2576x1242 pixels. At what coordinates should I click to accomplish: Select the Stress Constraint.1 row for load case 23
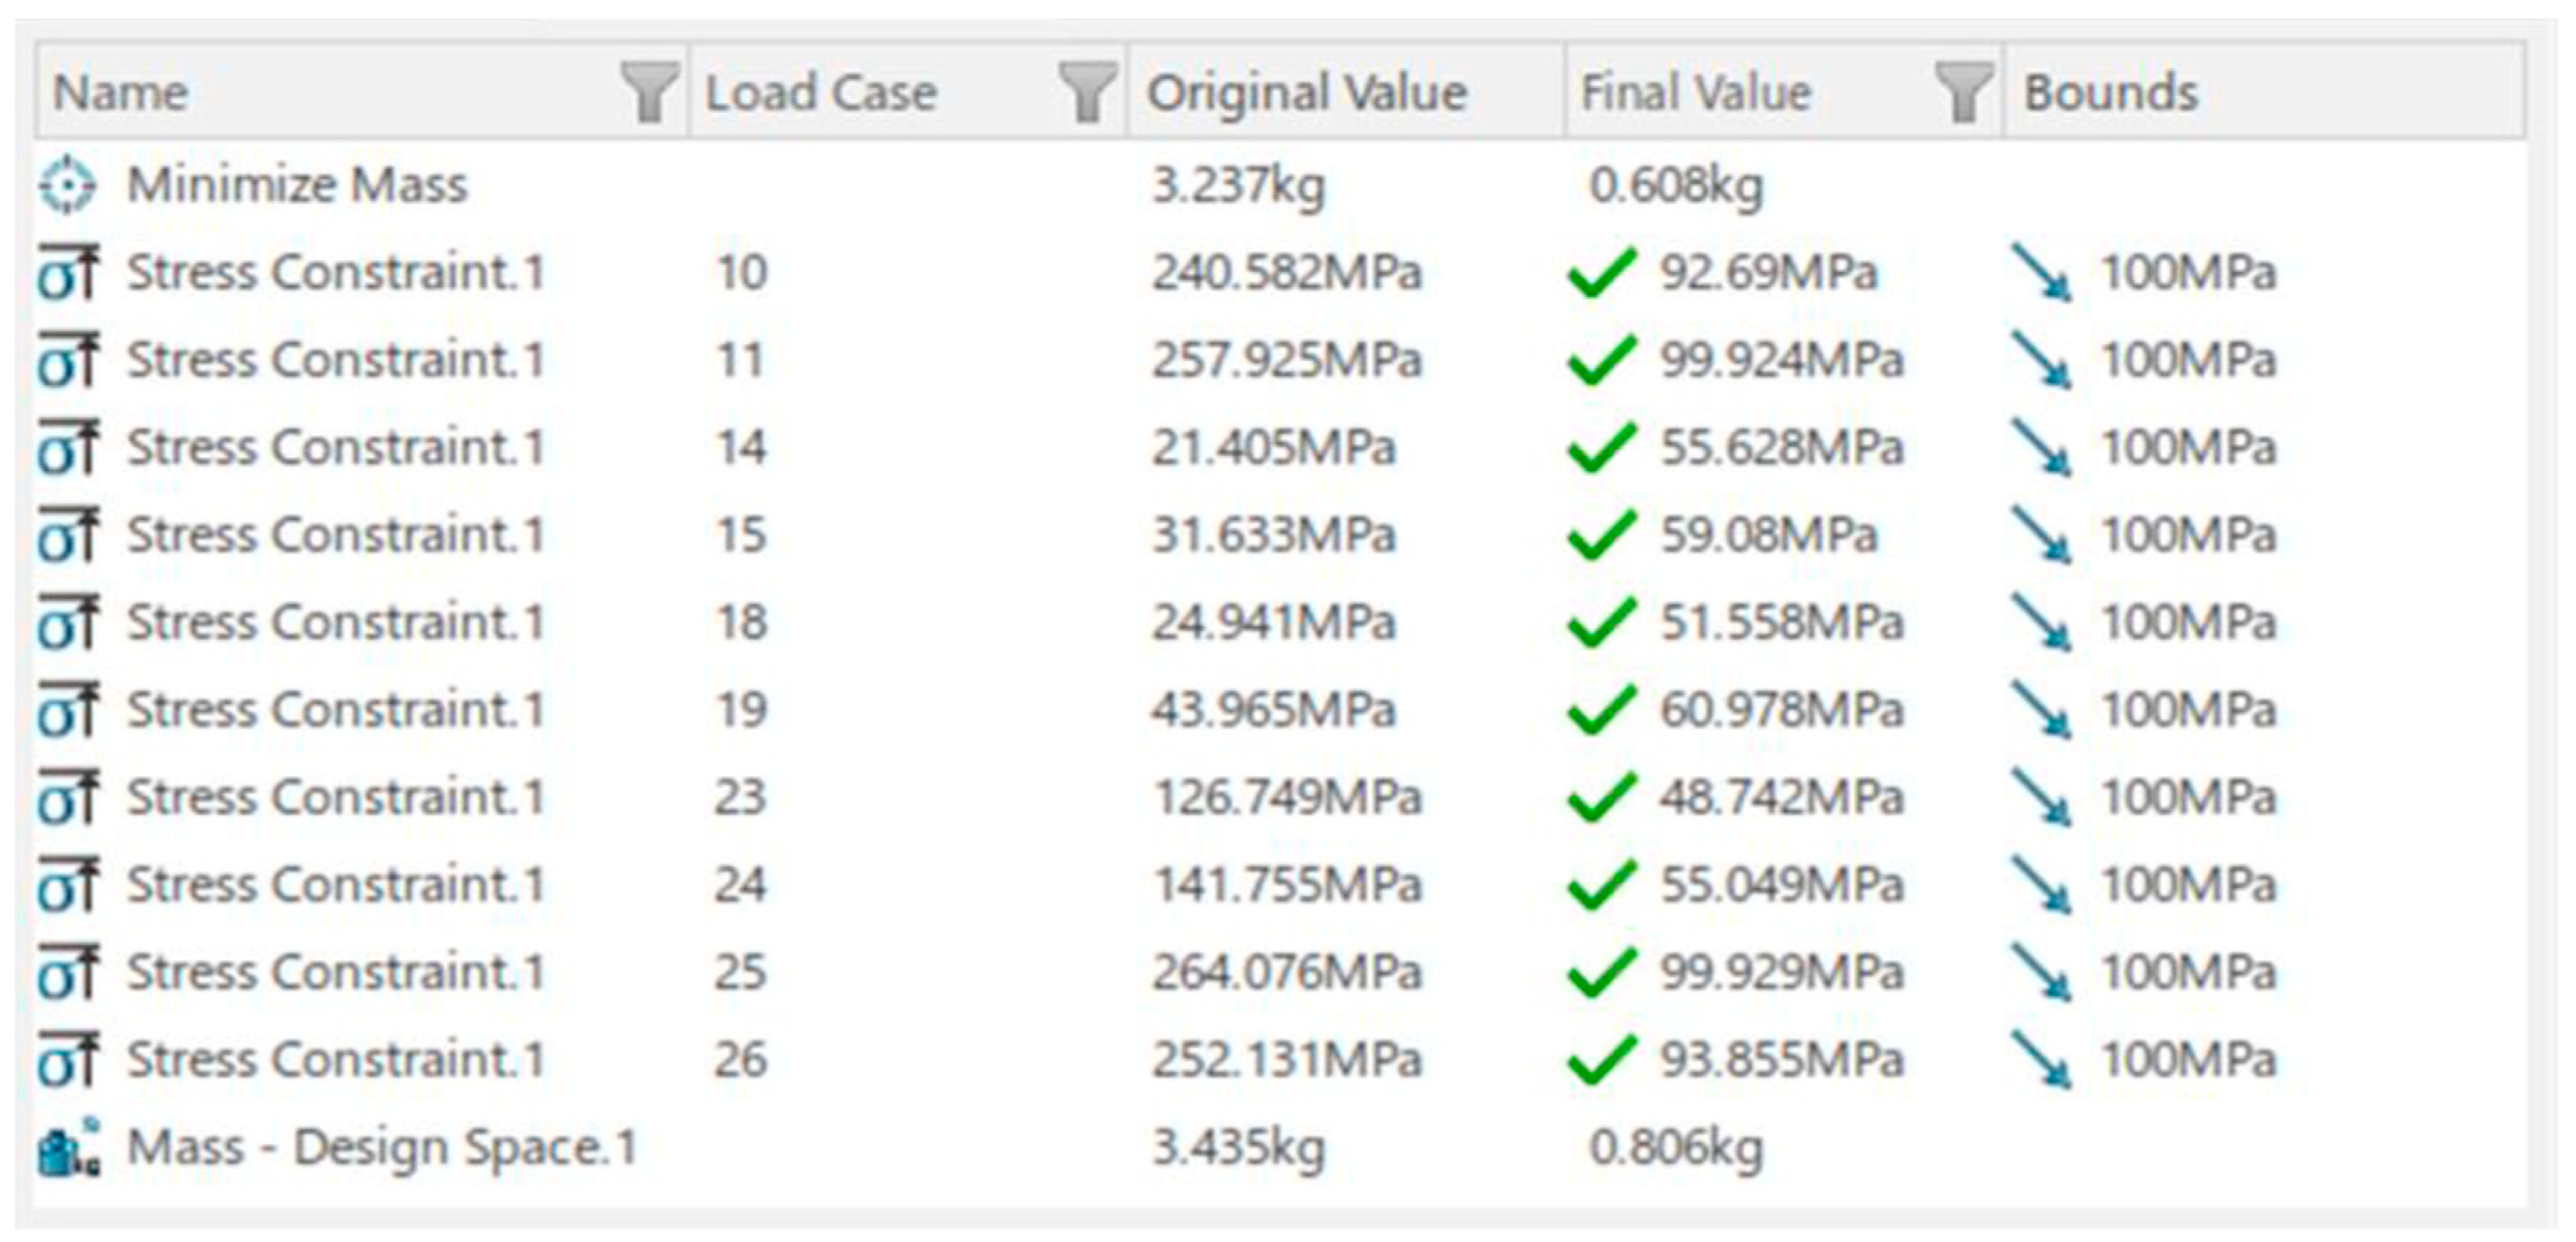coord(335,798)
